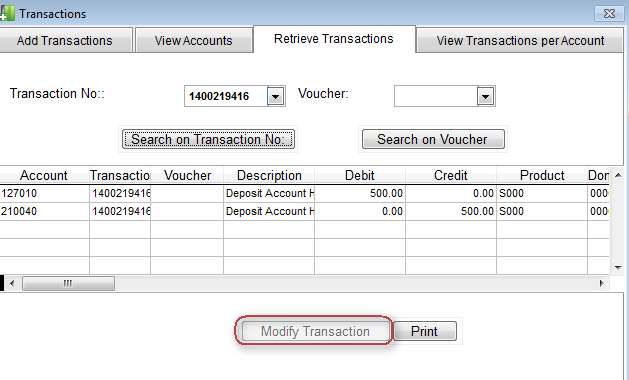Click the Voucher column header
This screenshot has height=380, width=629.
point(187,175)
